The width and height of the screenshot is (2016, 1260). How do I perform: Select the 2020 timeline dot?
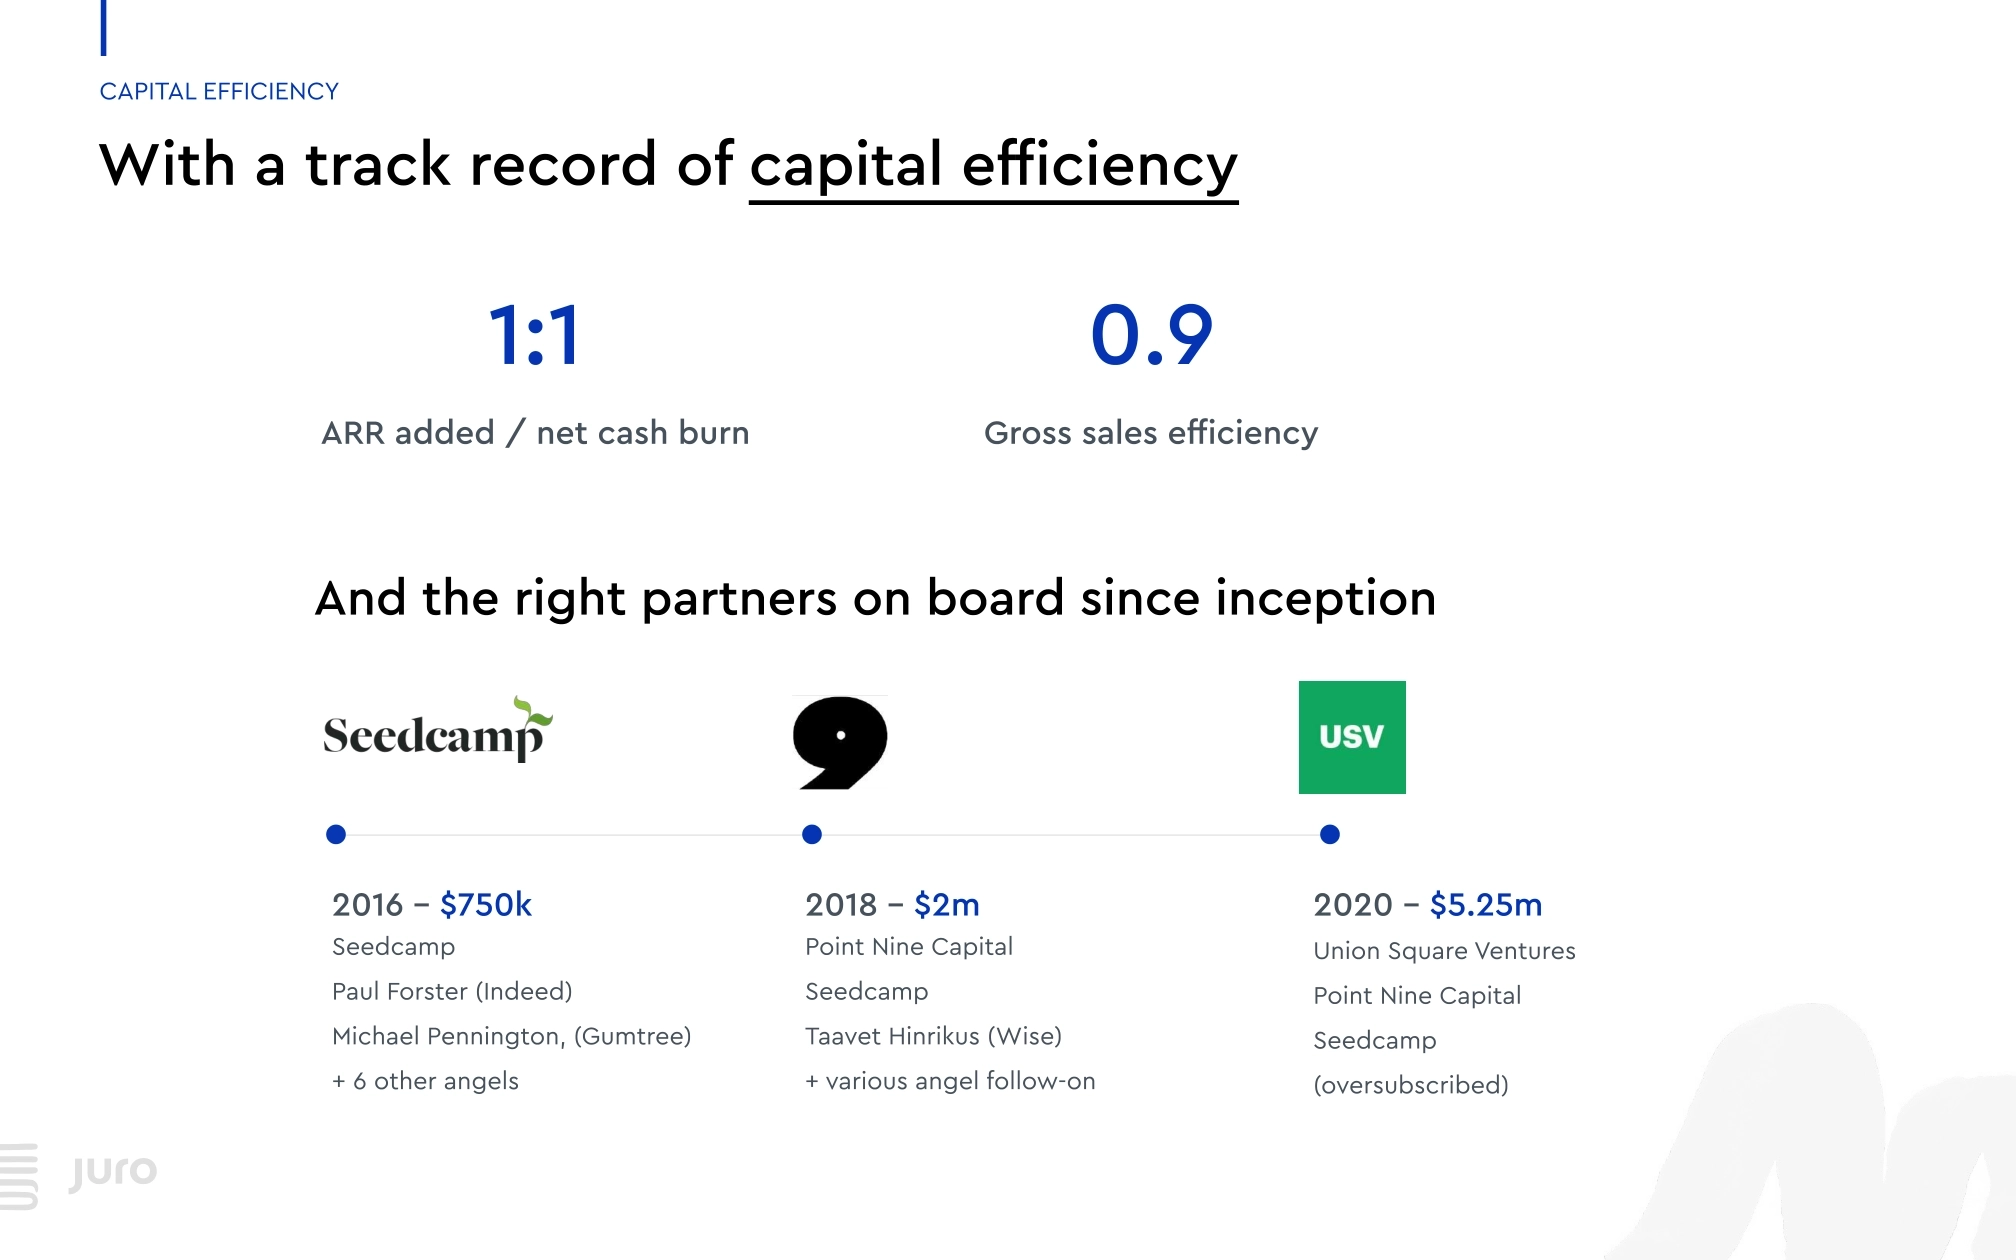click(x=1329, y=834)
